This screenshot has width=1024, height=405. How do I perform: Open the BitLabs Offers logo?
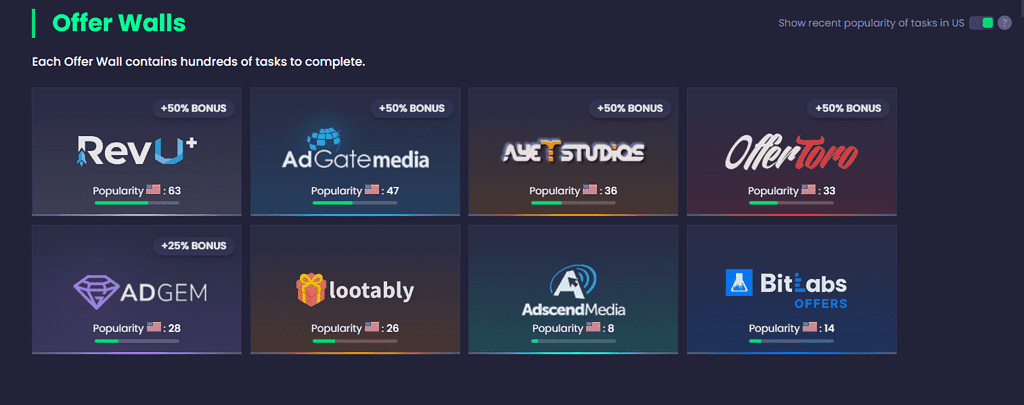(x=786, y=289)
